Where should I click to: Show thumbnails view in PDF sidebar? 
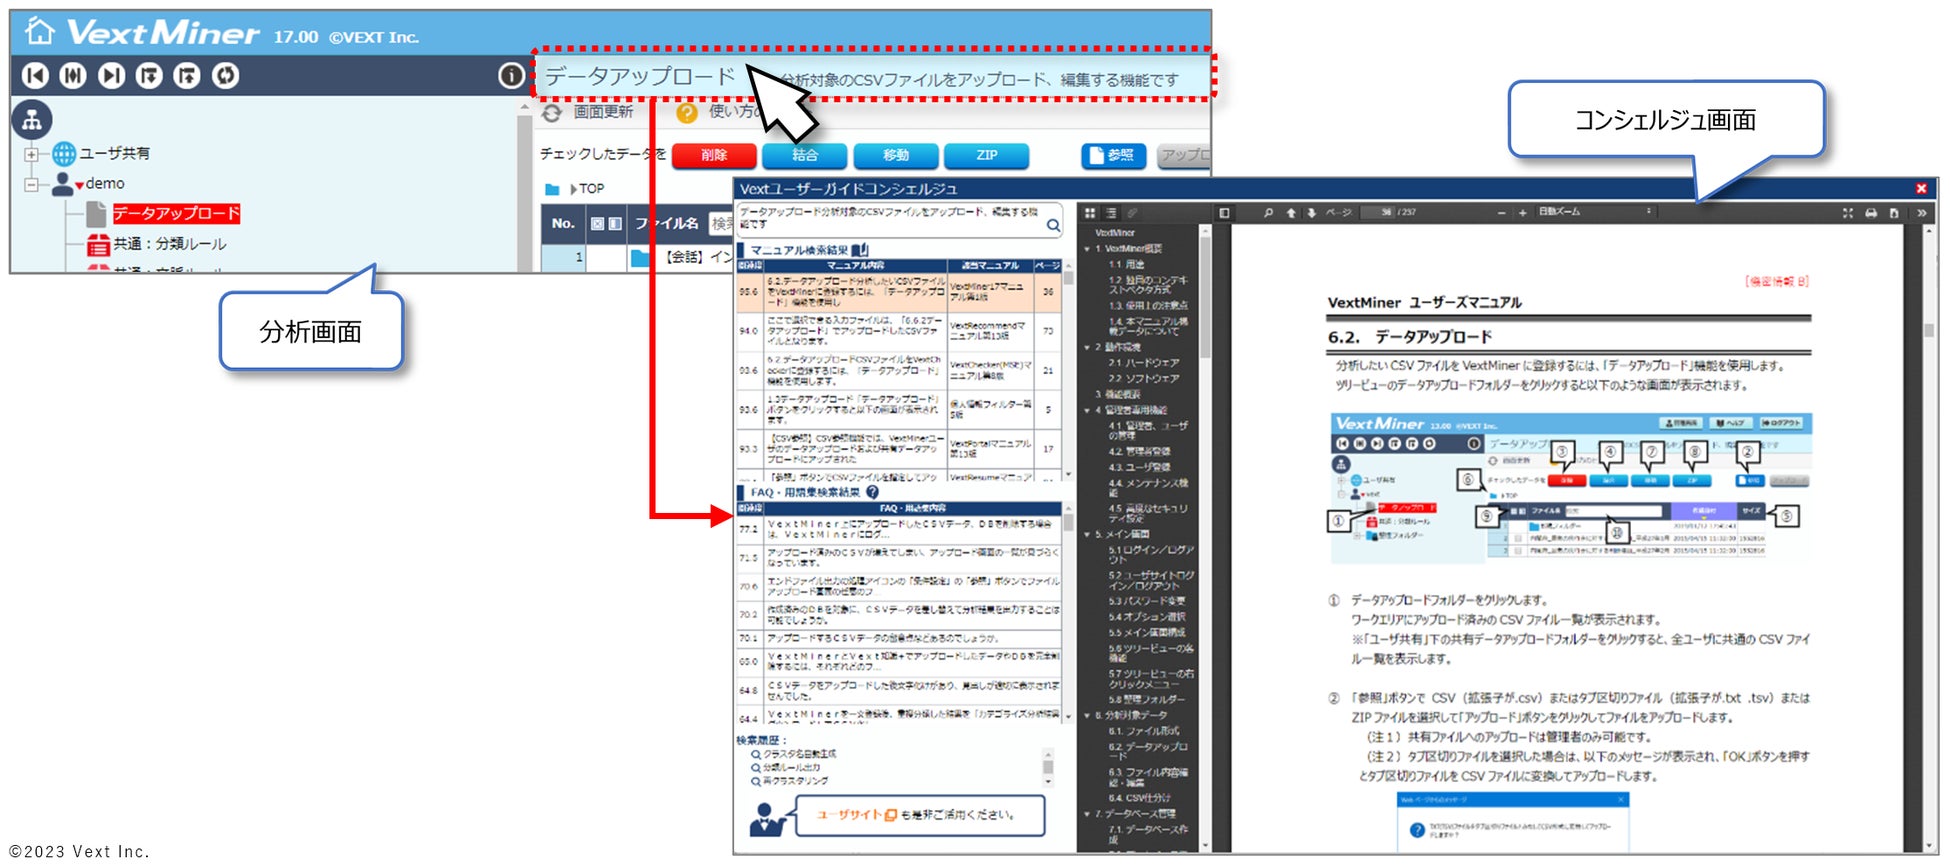coord(1090,213)
